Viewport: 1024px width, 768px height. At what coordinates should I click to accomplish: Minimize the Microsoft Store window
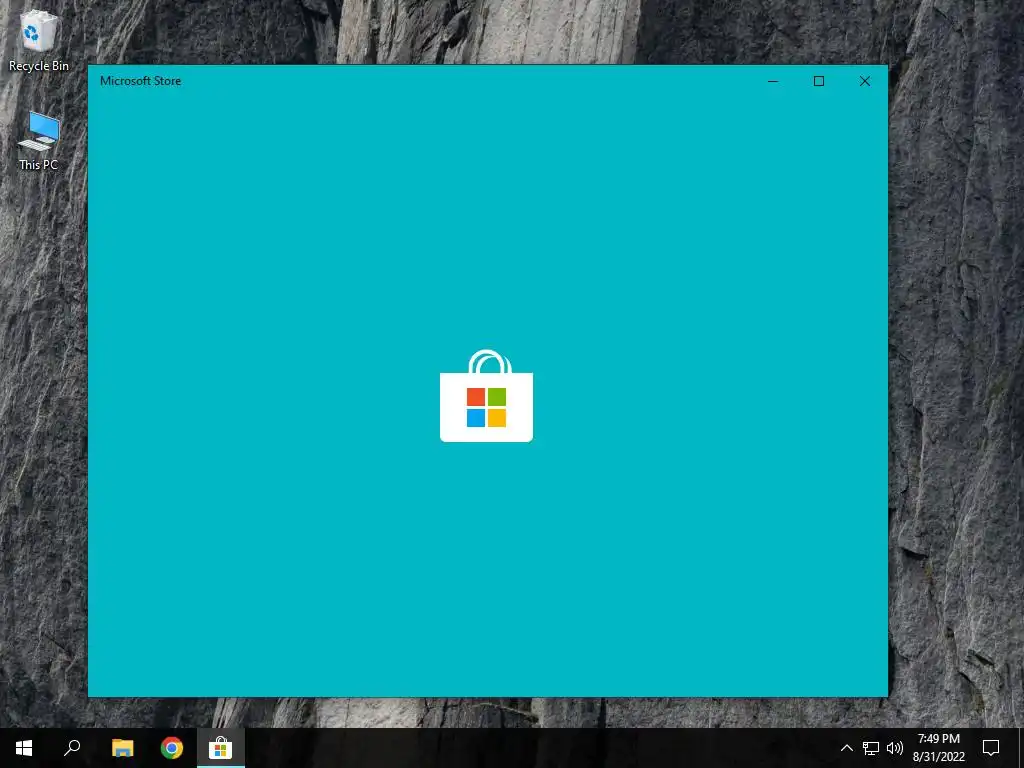click(x=773, y=81)
